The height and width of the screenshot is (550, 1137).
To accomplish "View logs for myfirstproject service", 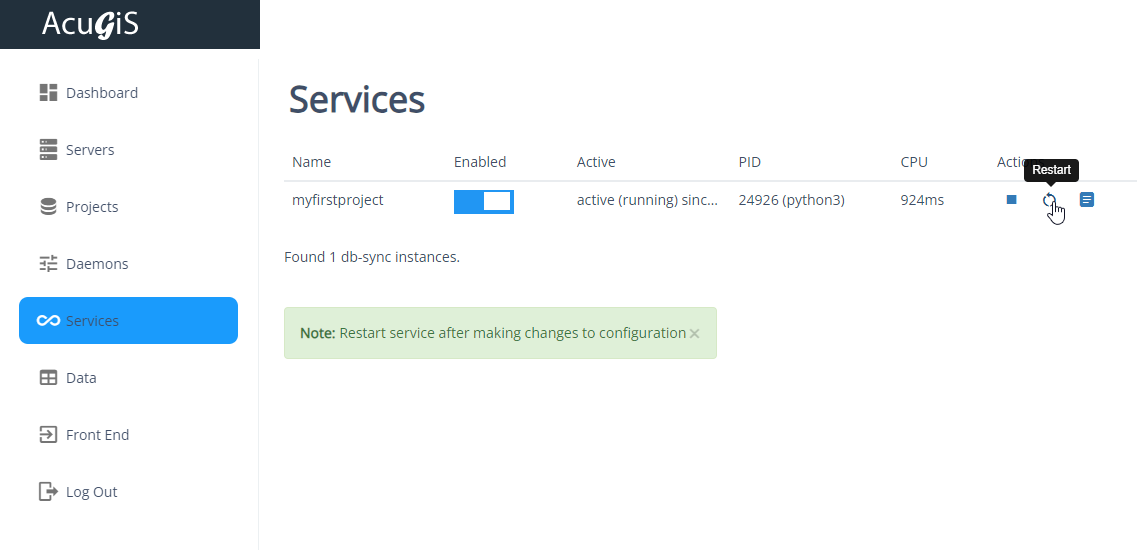I will (1087, 200).
